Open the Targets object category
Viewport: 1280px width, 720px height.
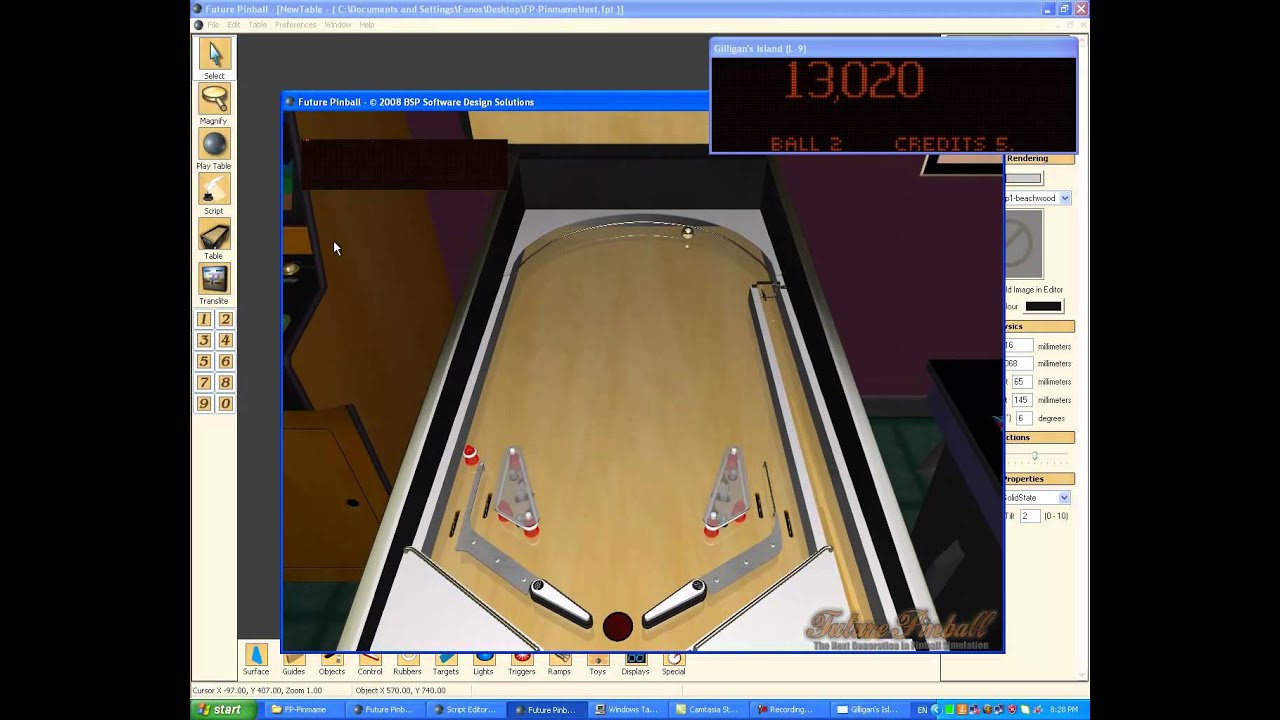click(x=446, y=663)
